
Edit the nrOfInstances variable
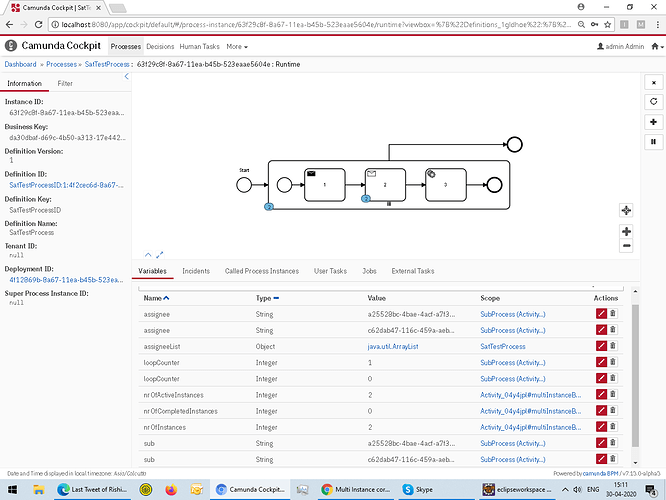pos(601,427)
